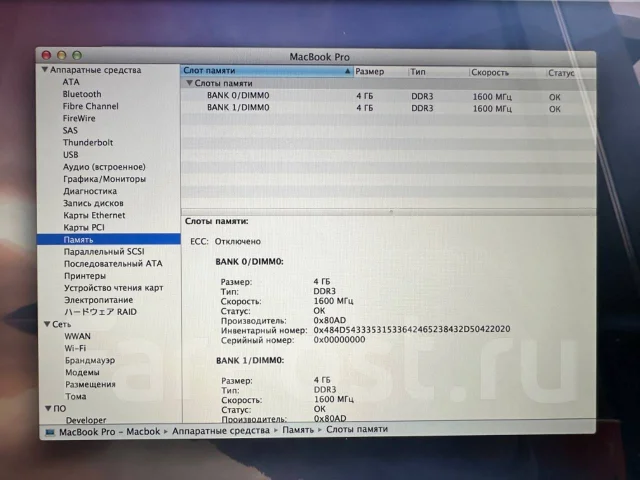Select Карты PCI entry
The width and height of the screenshot is (640, 480).
[84, 227]
